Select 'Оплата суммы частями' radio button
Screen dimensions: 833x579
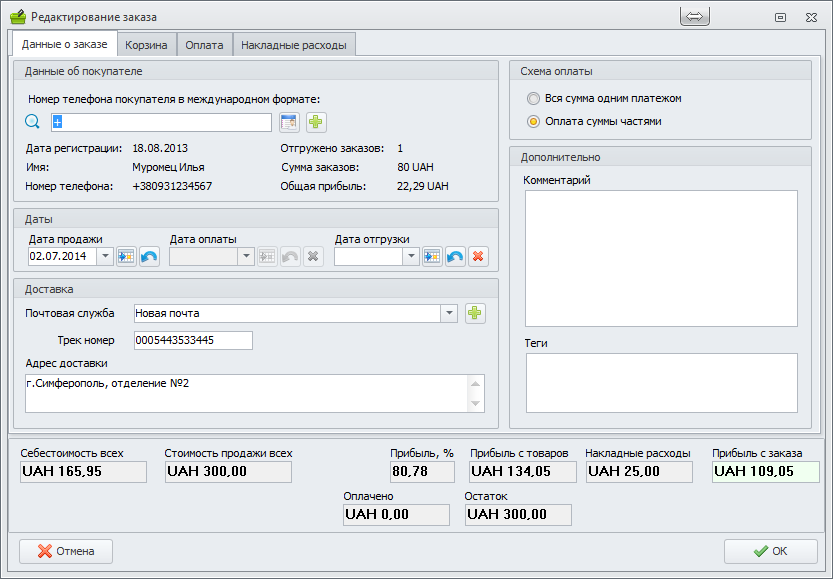[x=534, y=121]
